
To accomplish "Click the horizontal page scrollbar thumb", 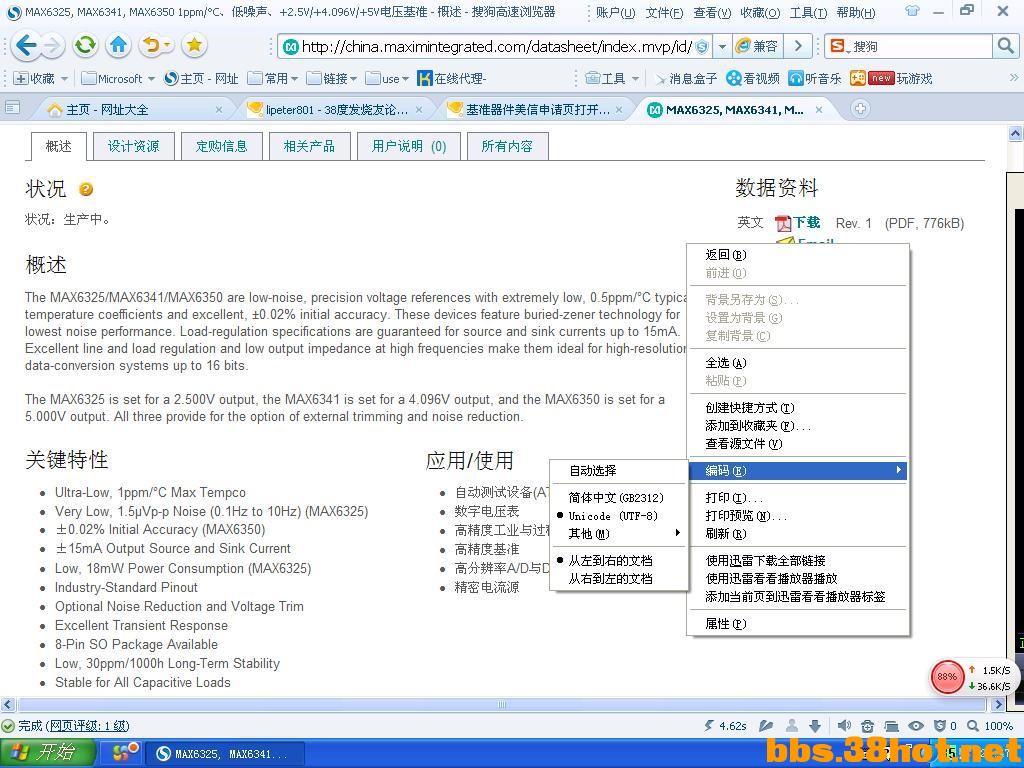I will click(502, 705).
